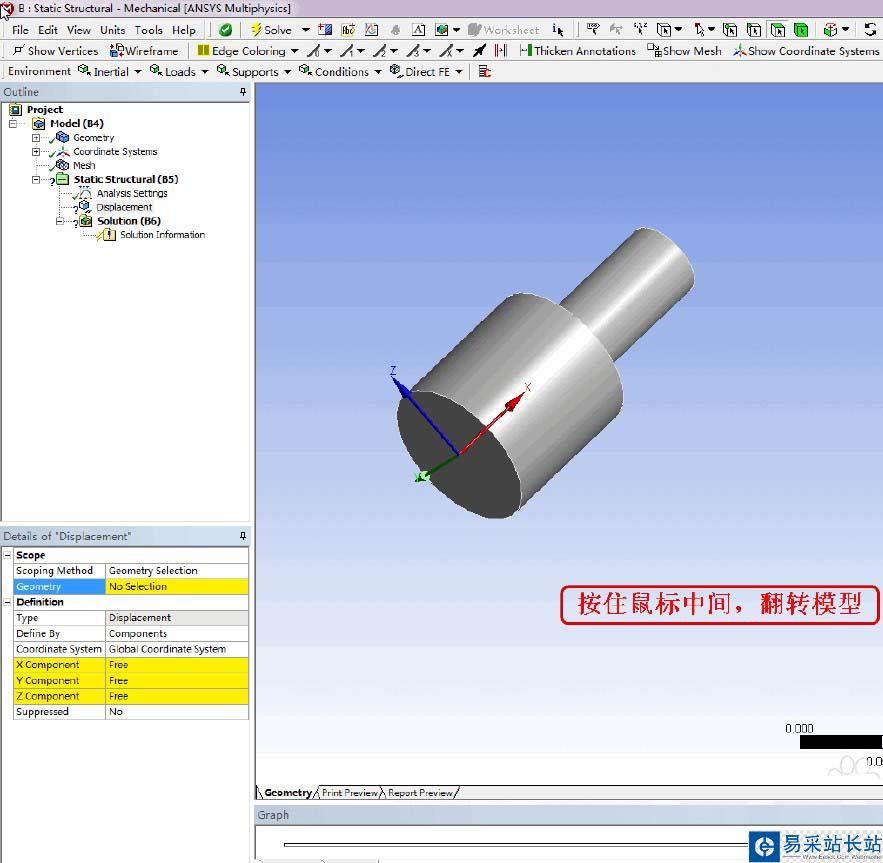Select the Body selection filter
The width and height of the screenshot is (883, 863).
tap(801, 30)
